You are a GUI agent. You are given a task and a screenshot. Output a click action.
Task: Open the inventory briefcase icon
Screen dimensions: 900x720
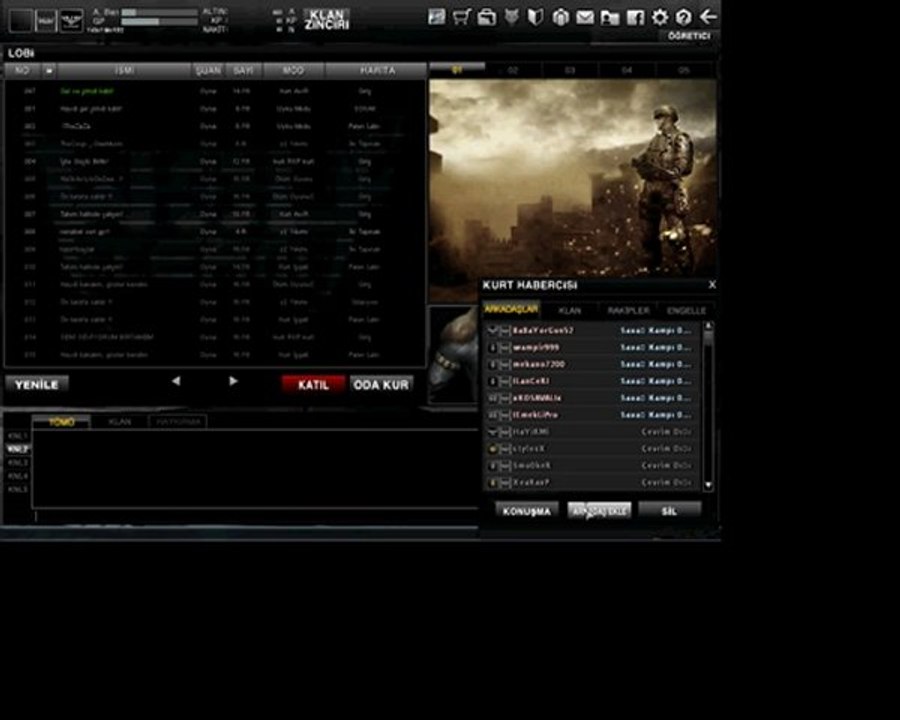pyautogui.click(x=486, y=17)
